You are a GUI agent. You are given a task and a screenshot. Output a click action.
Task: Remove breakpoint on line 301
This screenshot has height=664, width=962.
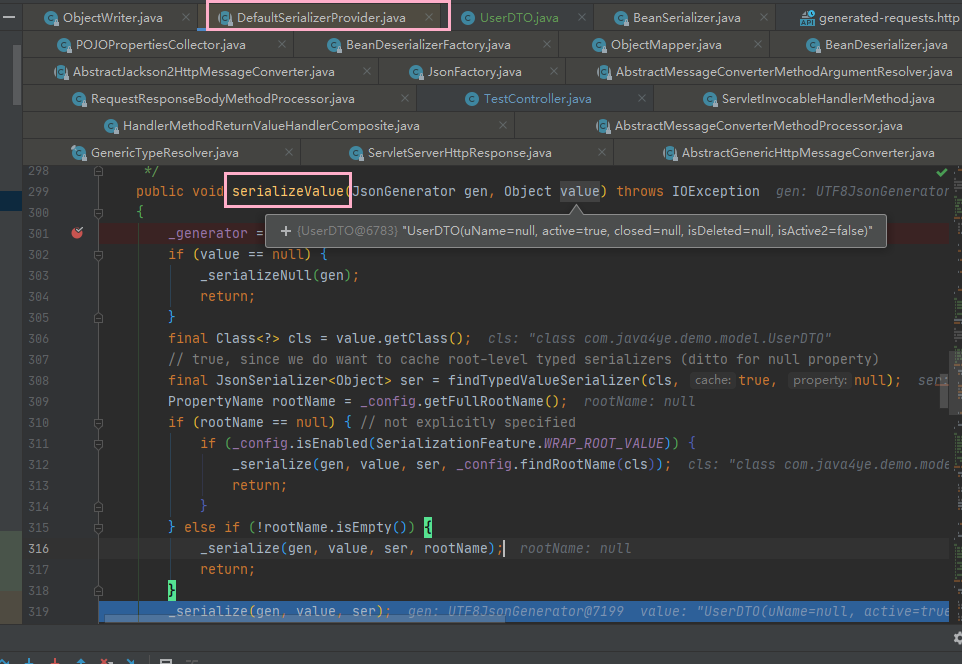(77, 233)
